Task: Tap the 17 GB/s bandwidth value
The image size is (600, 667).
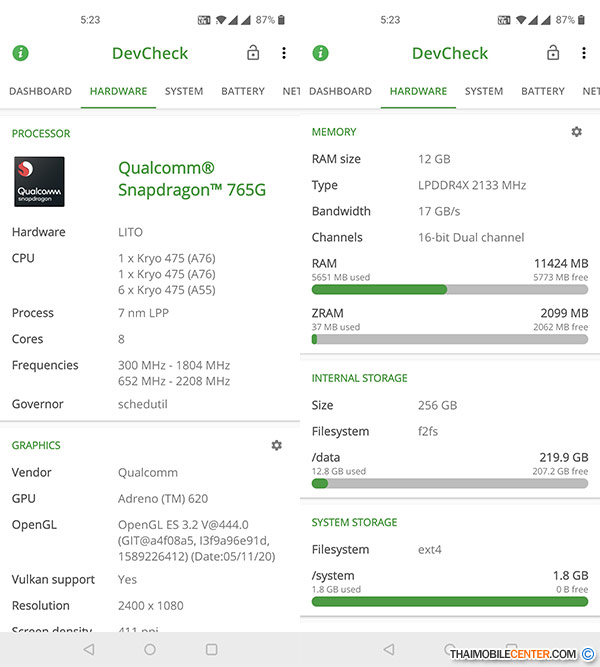Action: [x=439, y=211]
